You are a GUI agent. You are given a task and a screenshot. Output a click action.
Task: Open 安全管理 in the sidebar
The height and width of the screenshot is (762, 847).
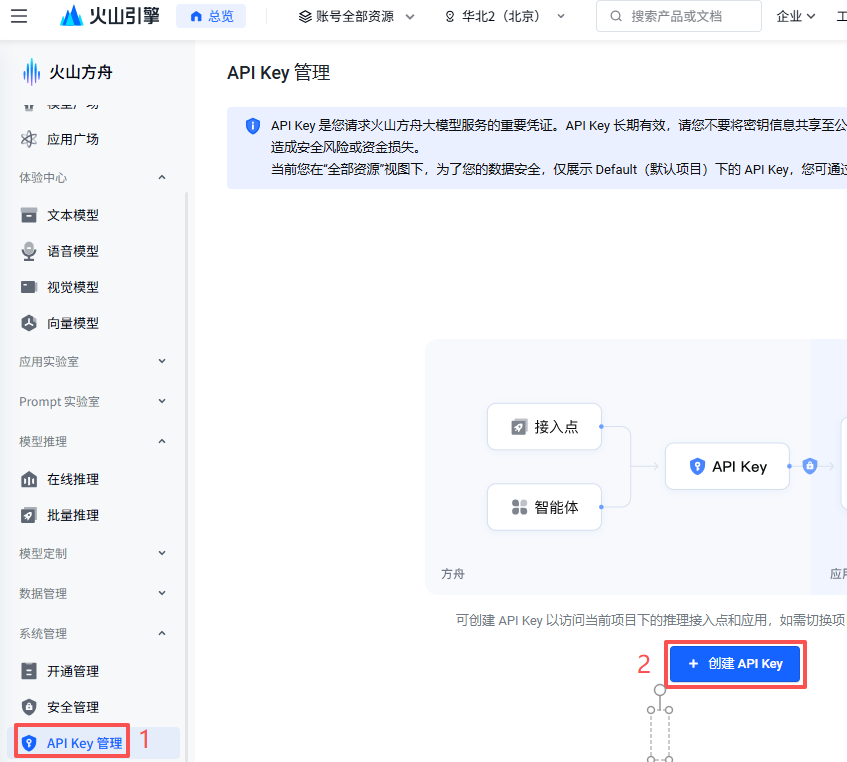72,707
